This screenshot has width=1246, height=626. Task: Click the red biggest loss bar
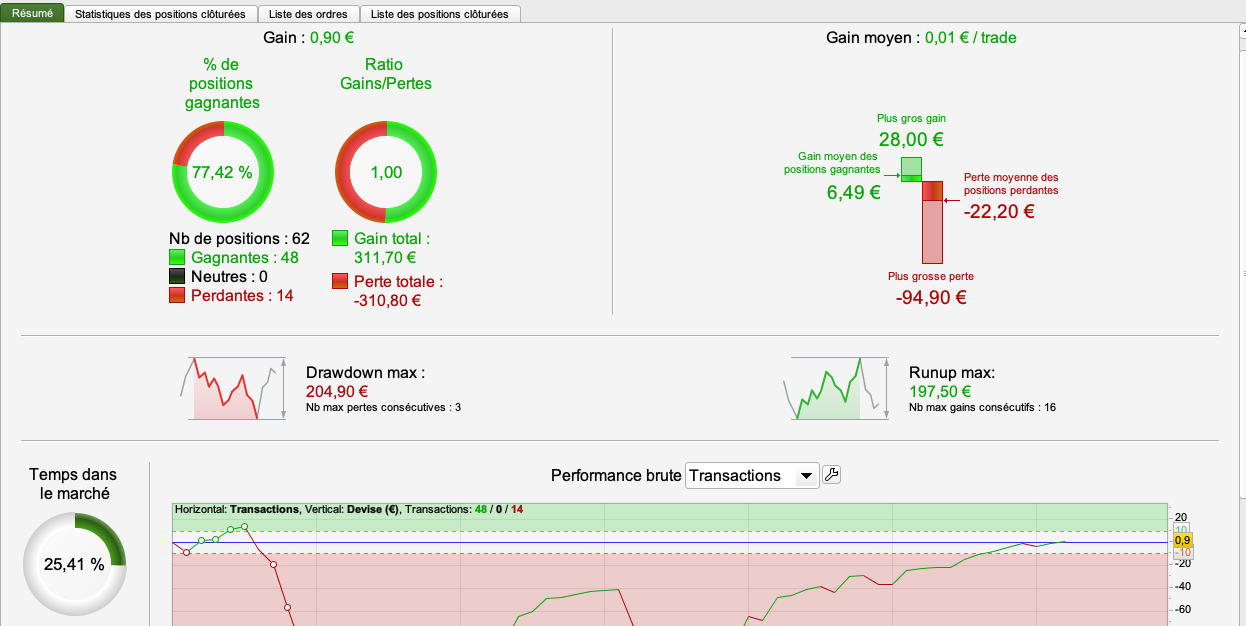(x=932, y=222)
